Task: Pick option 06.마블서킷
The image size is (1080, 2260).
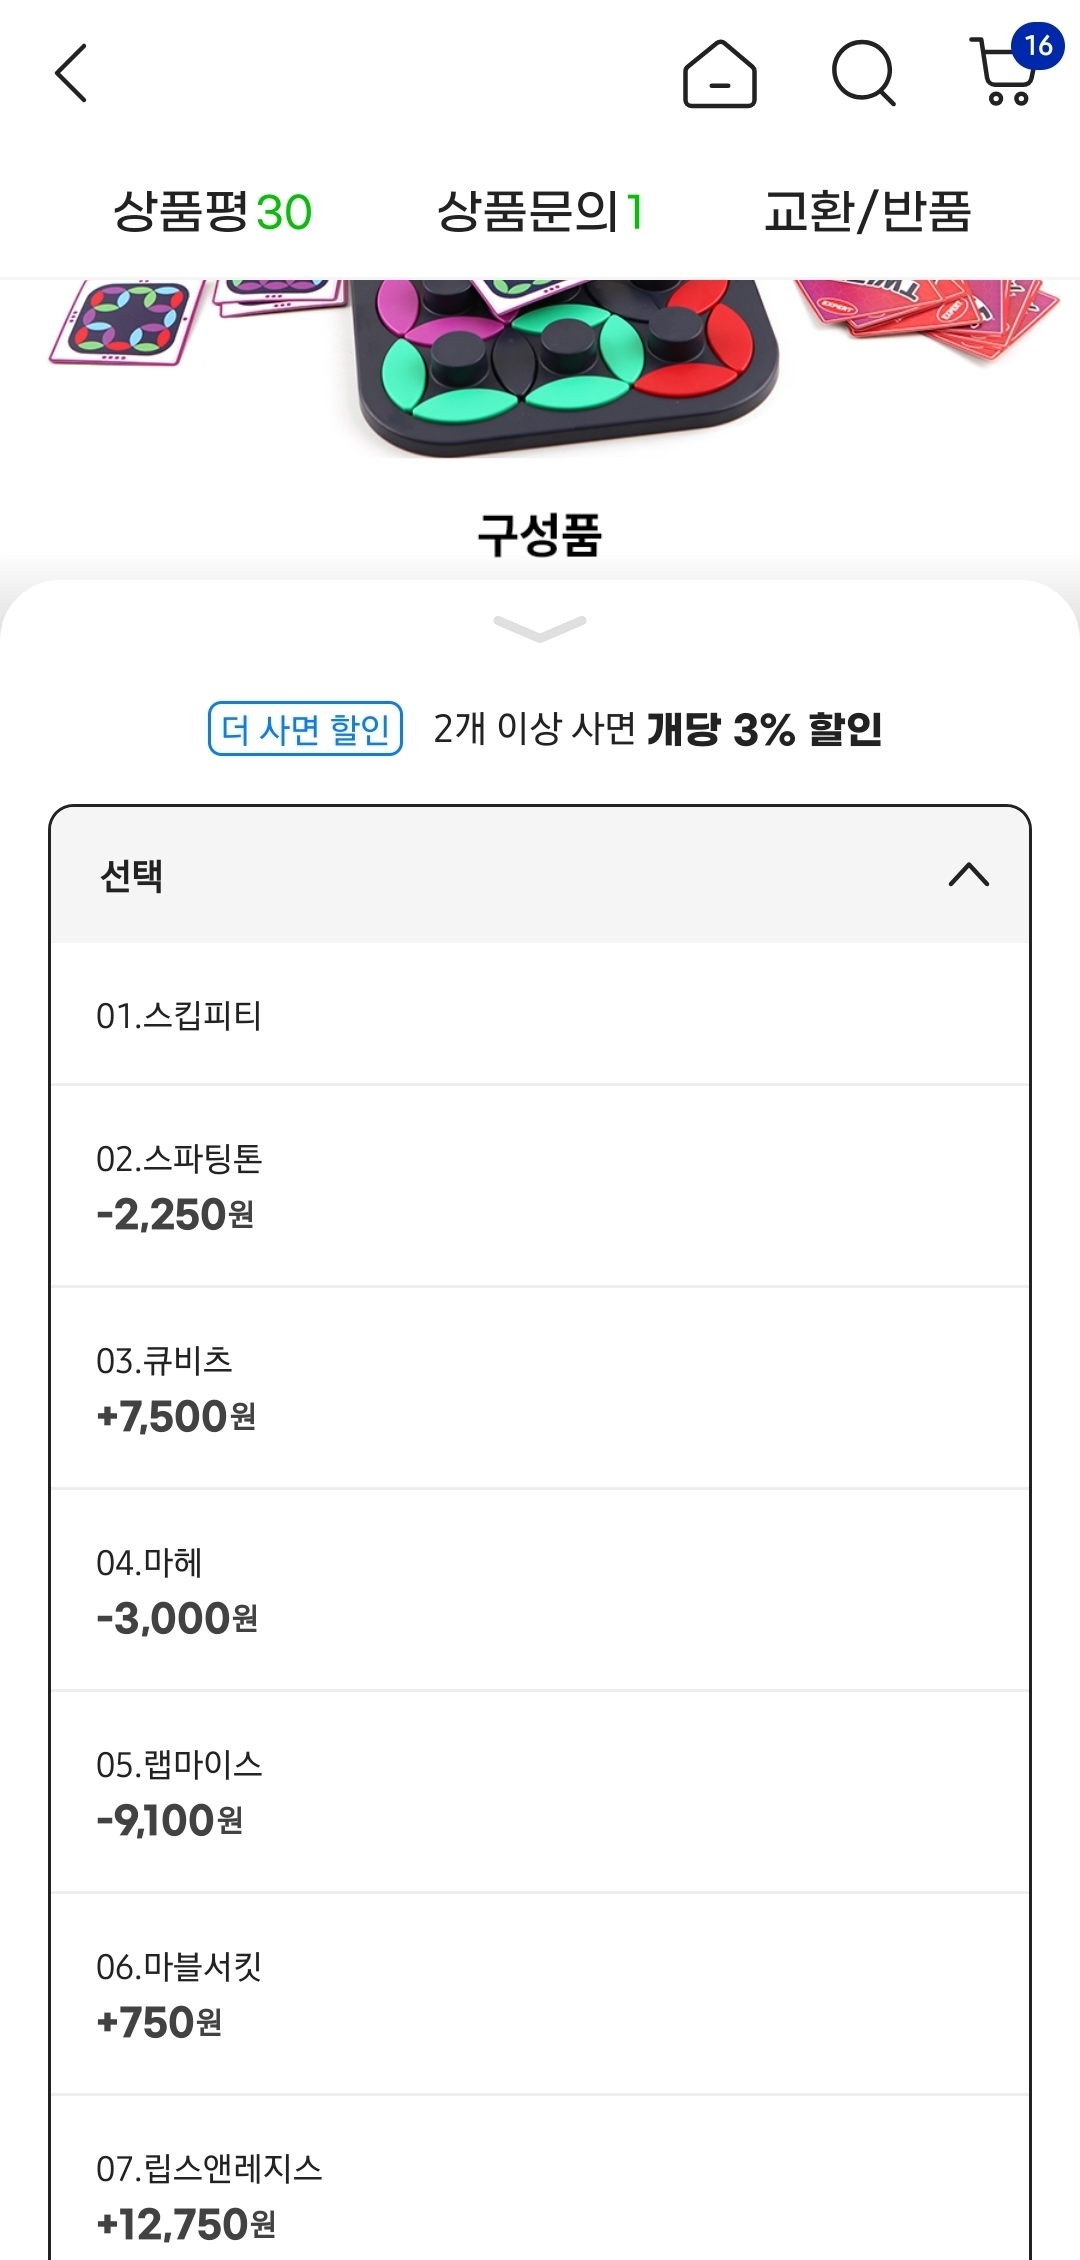Action: coord(540,1995)
